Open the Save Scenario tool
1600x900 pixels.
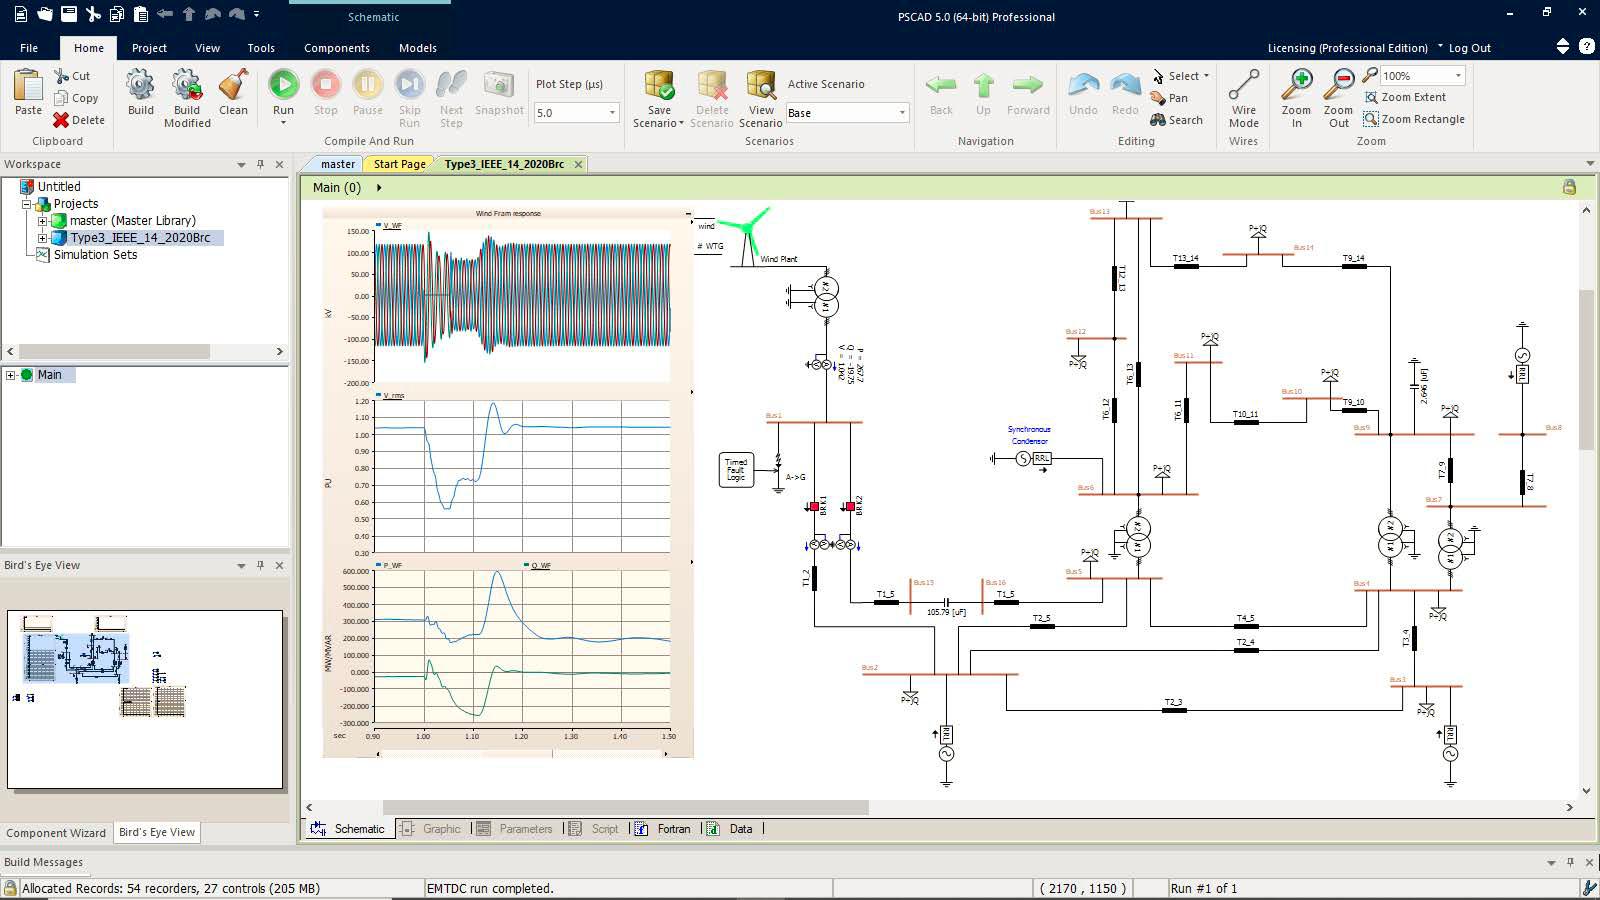pyautogui.click(x=659, y=86)
